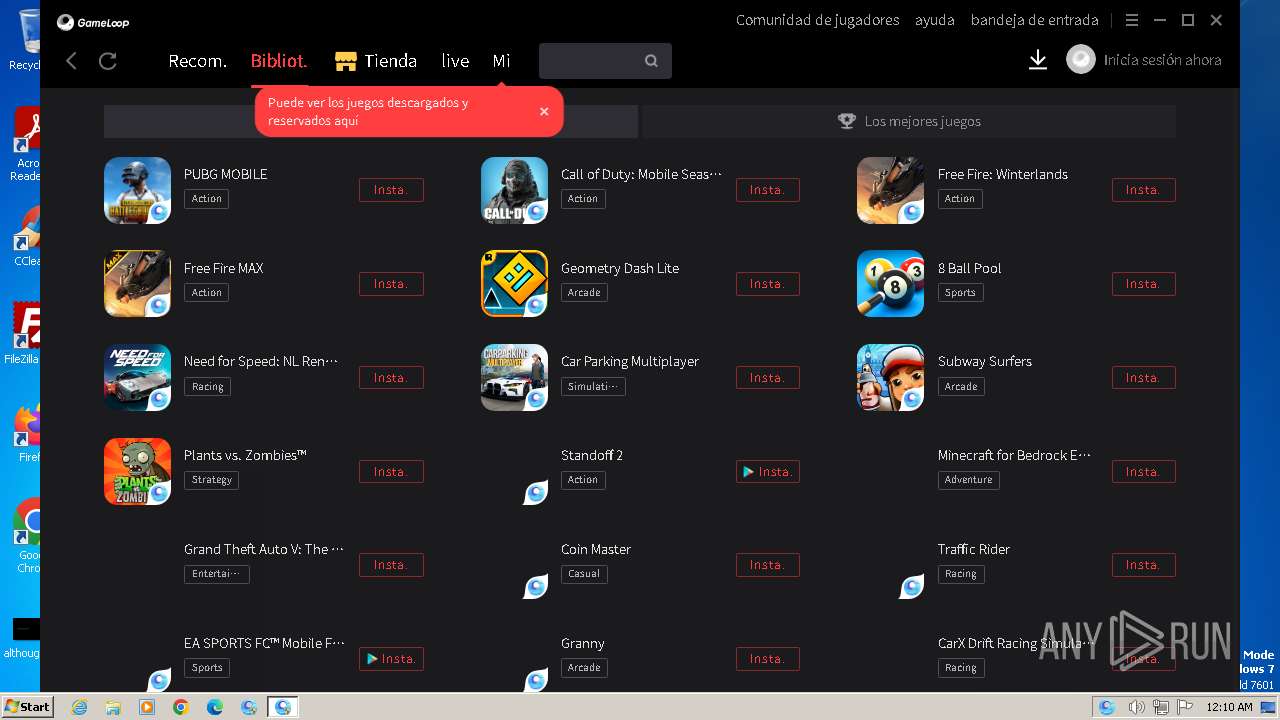Install PUBG MOBILE
The width and height of the screenshot is (1280, 720).
[391, 190]
